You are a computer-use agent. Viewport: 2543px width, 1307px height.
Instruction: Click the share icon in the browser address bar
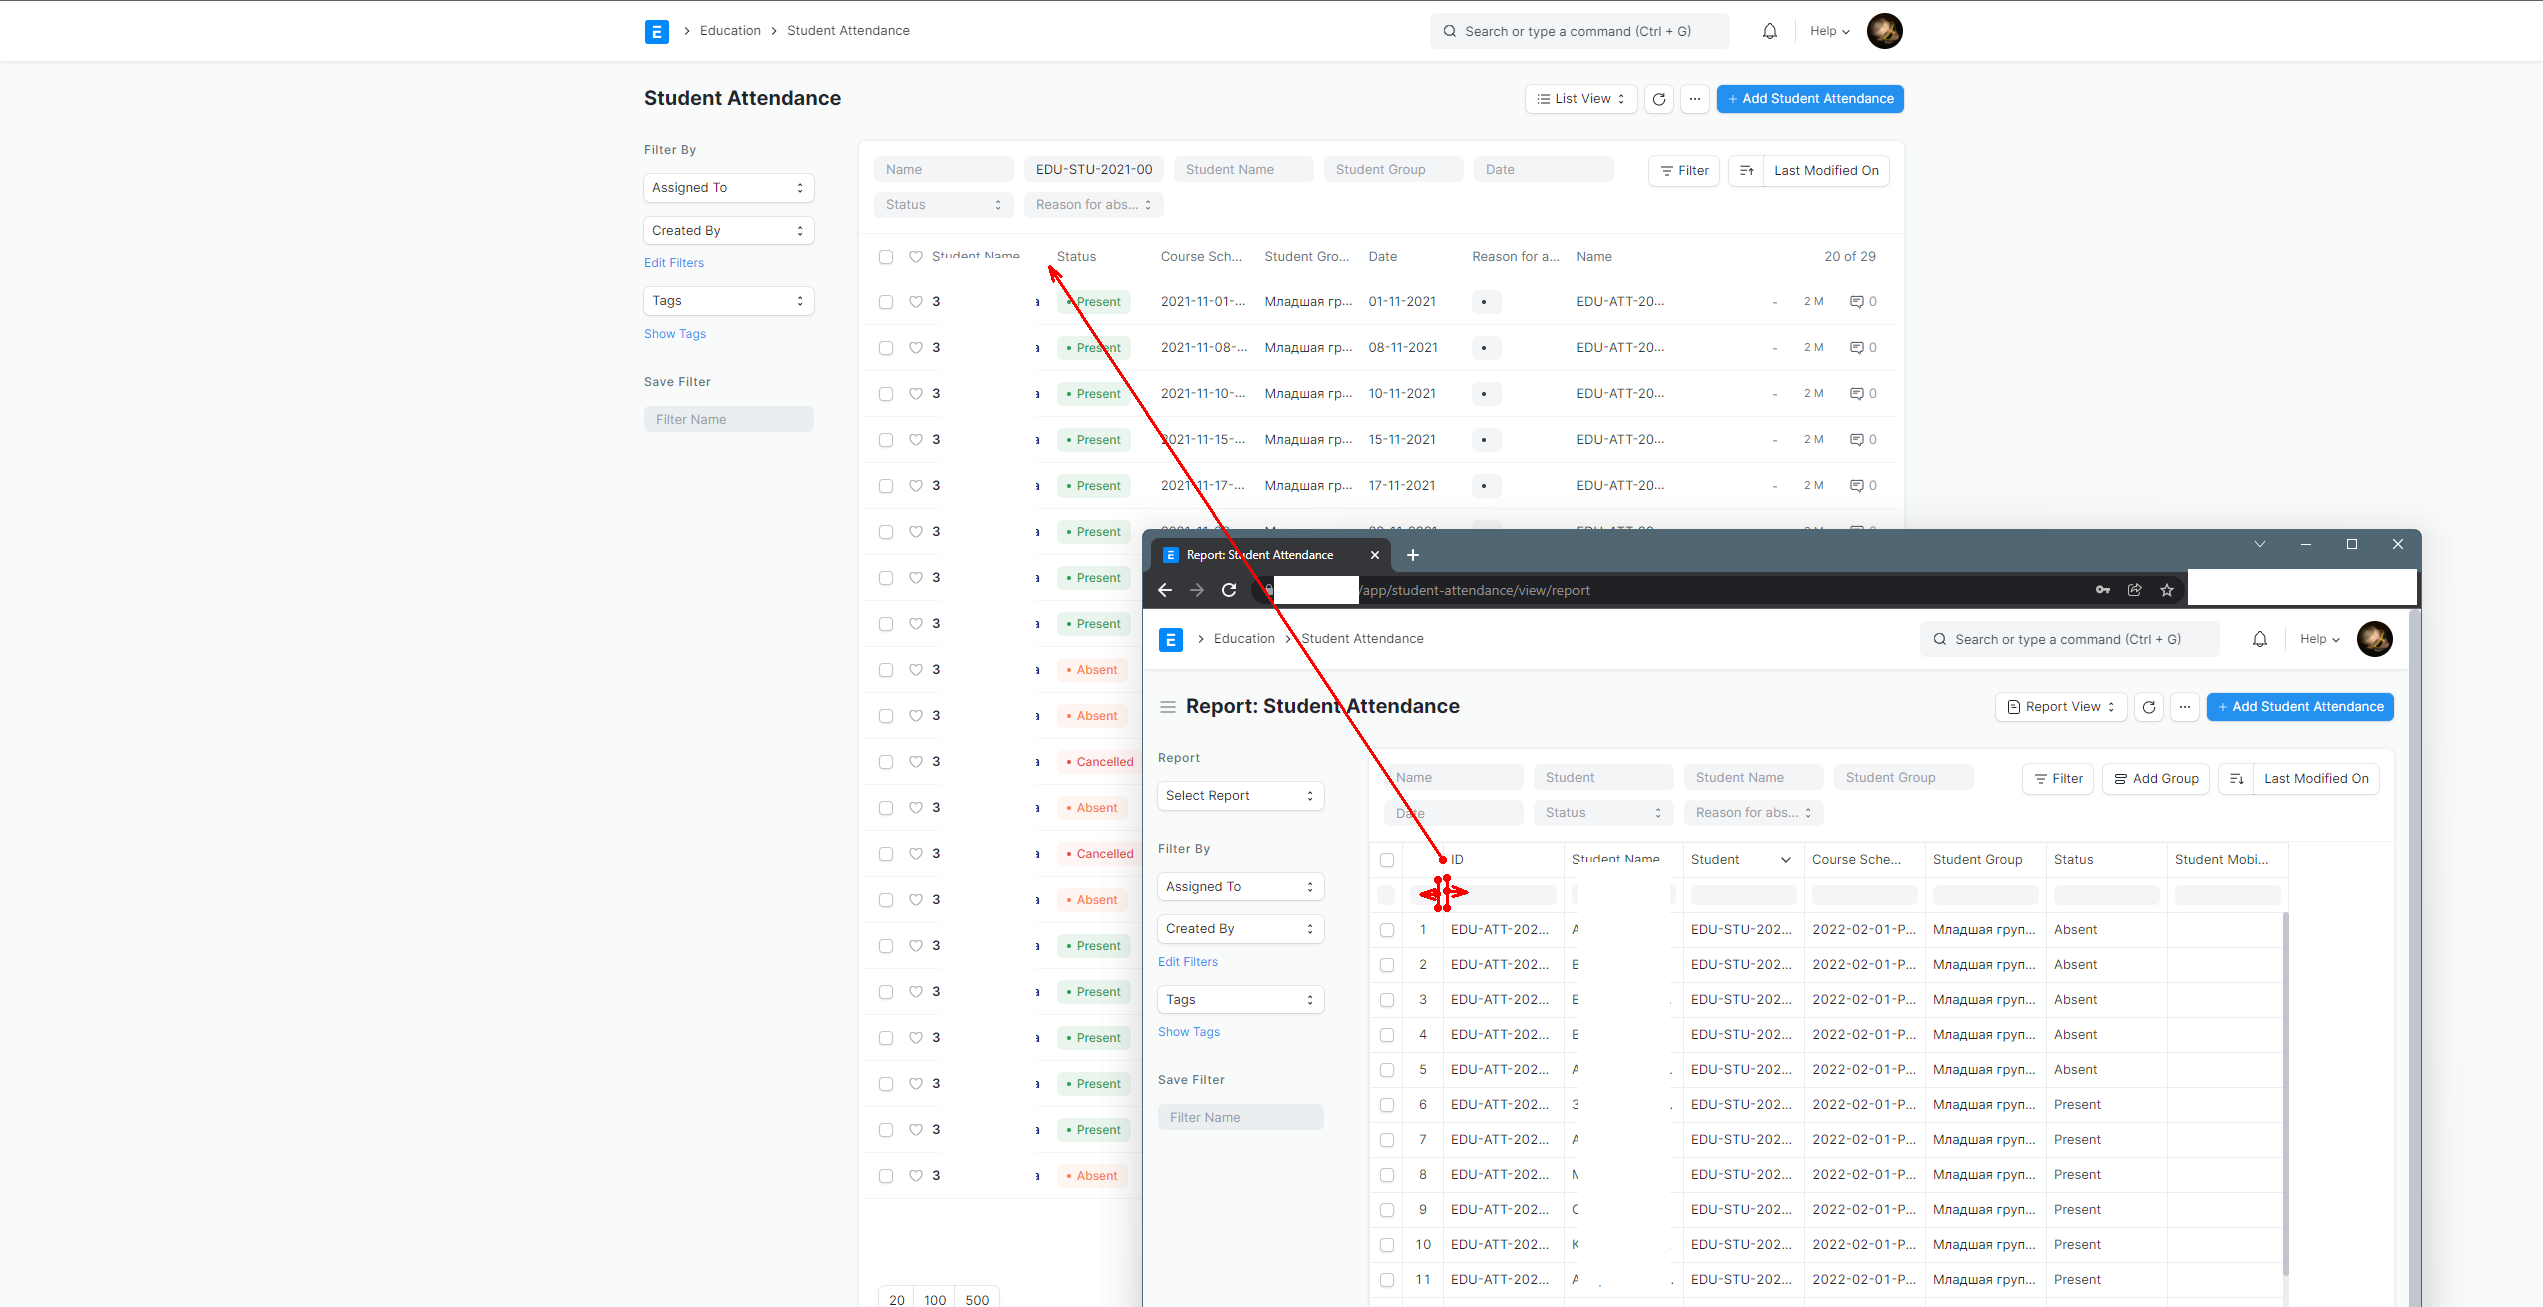point(2135,590)
